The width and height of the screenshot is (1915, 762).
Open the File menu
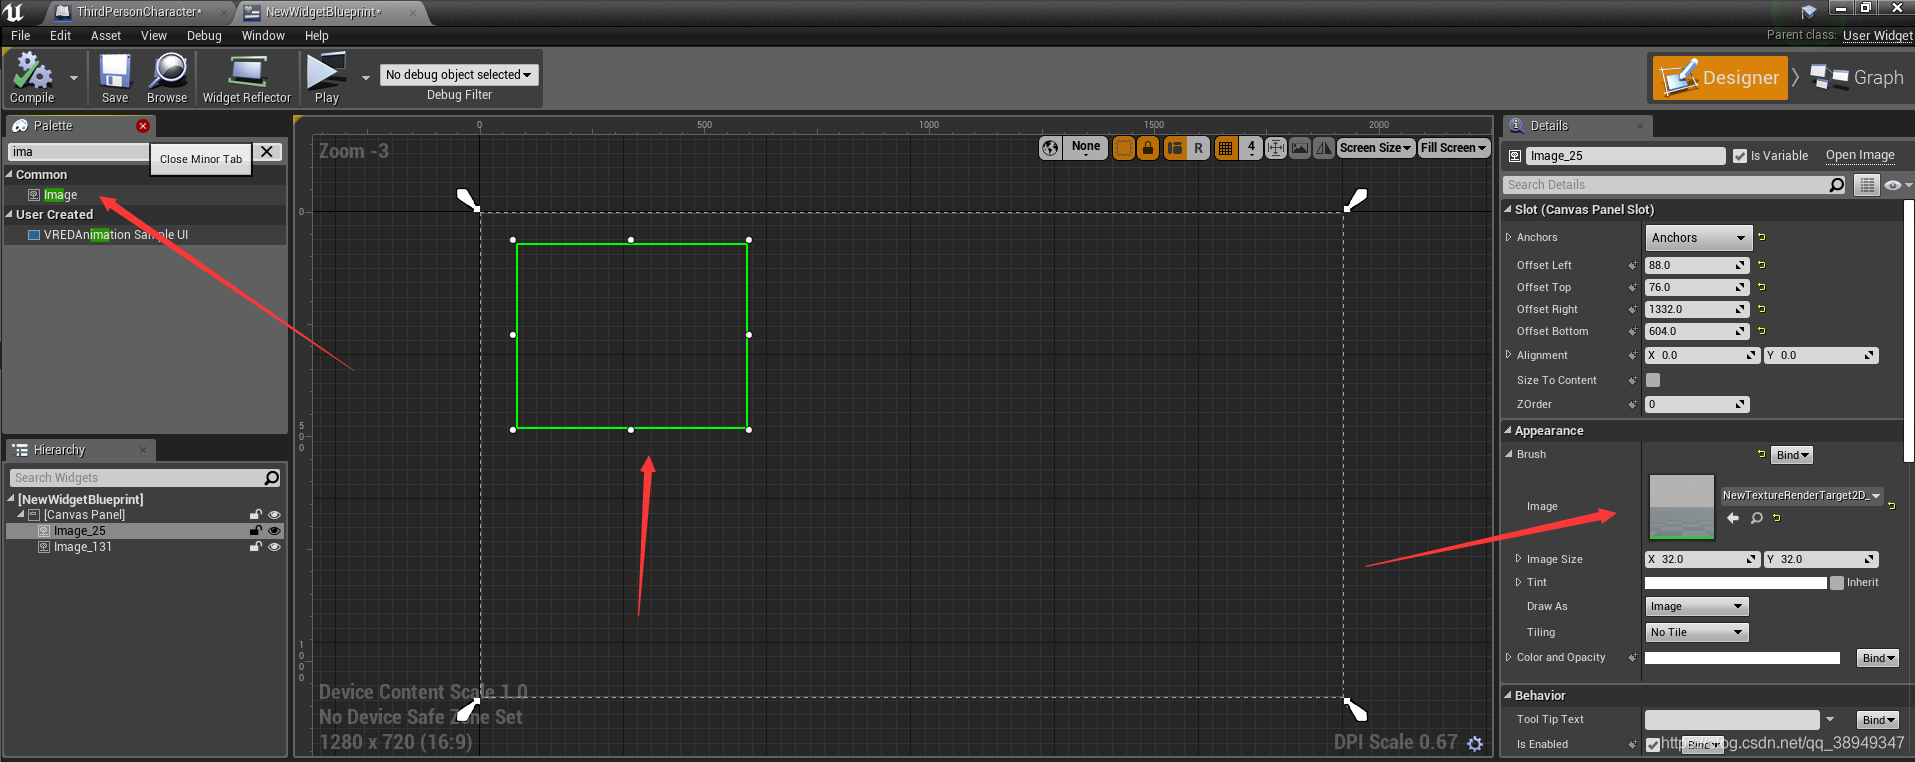(x=20, y=35)
